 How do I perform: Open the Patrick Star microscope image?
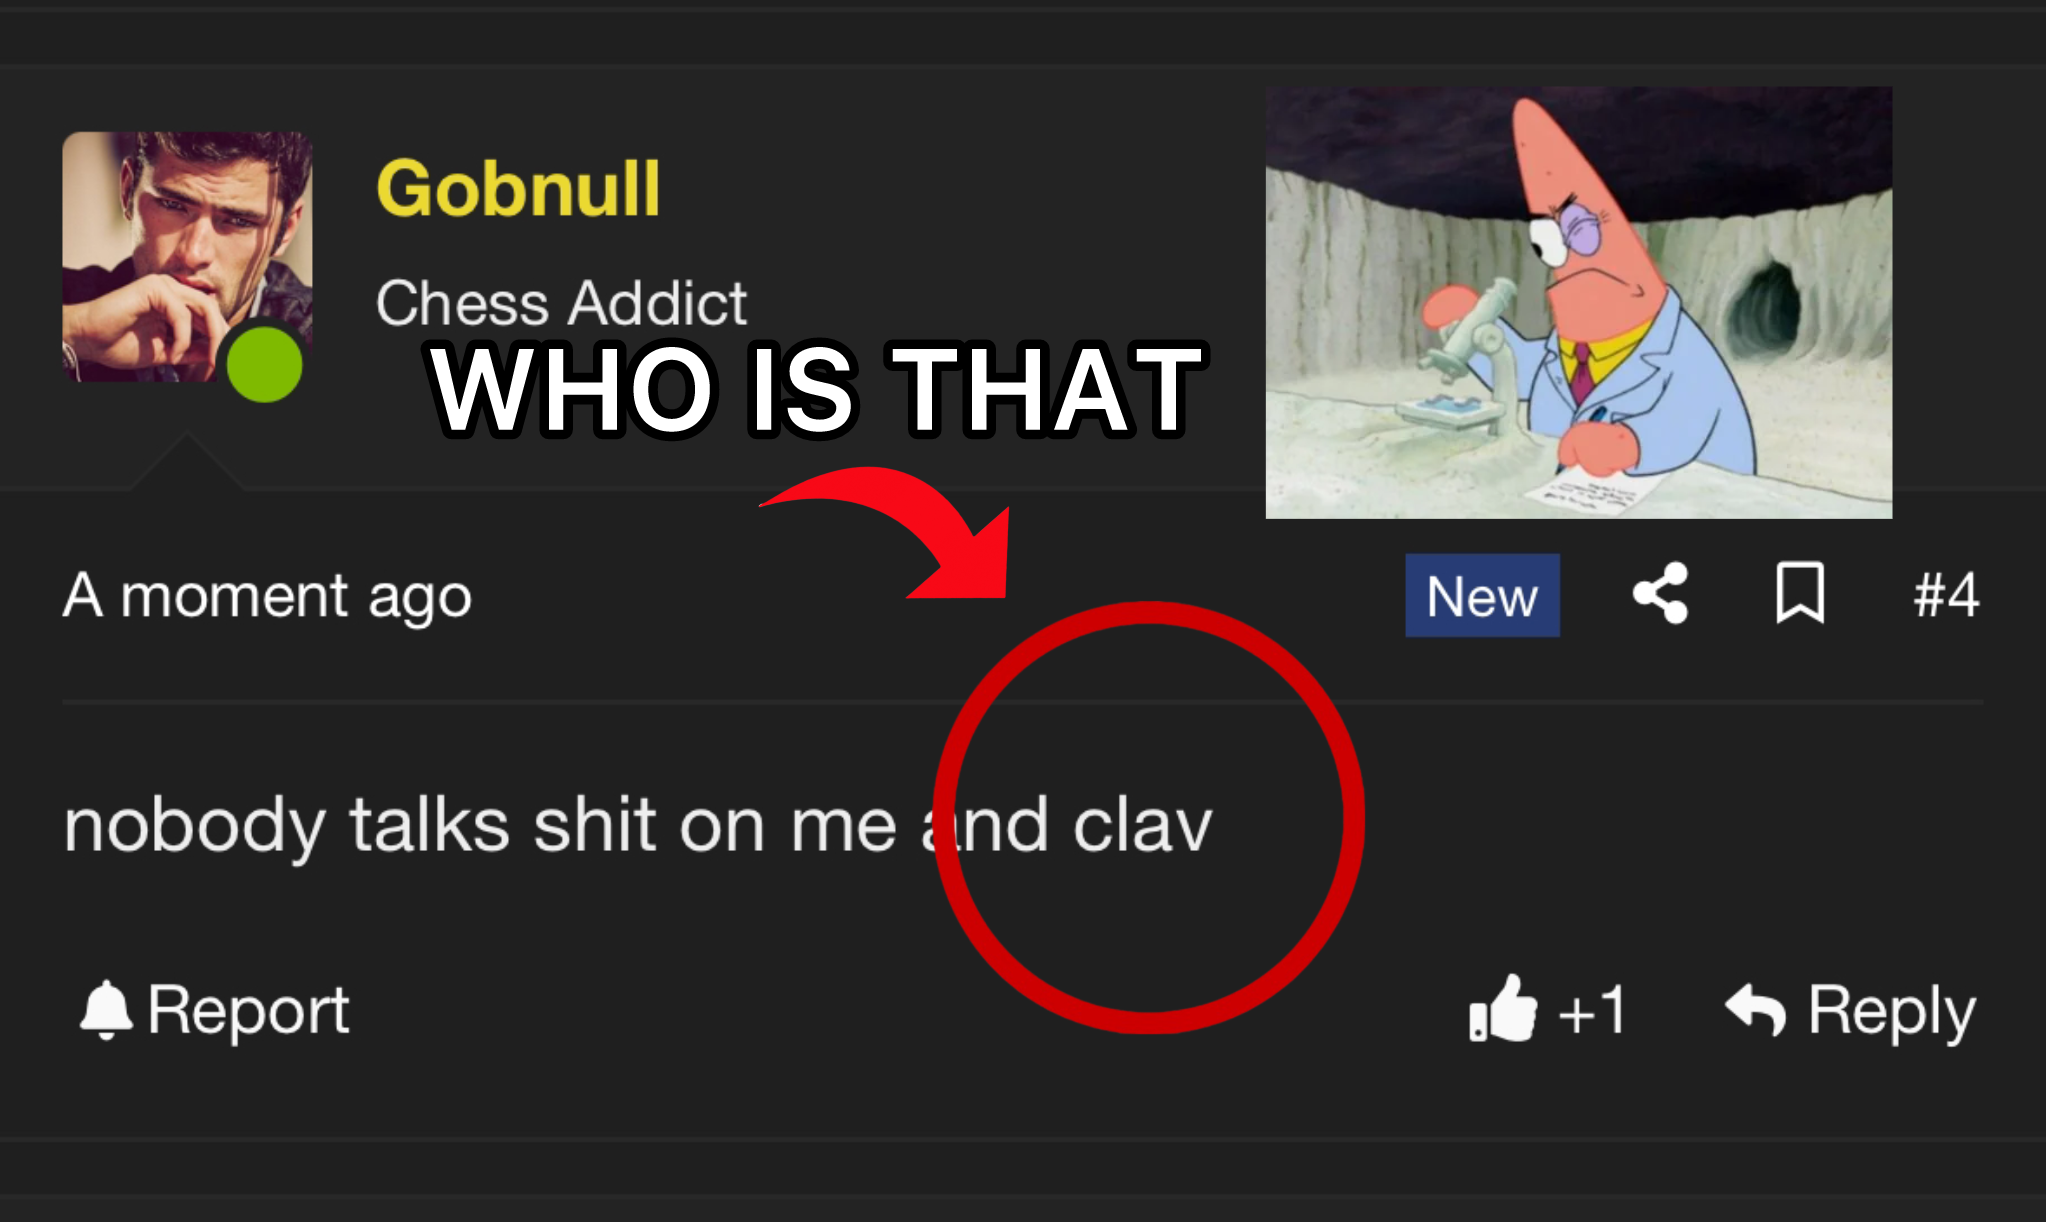click(x=1578, y=302)
